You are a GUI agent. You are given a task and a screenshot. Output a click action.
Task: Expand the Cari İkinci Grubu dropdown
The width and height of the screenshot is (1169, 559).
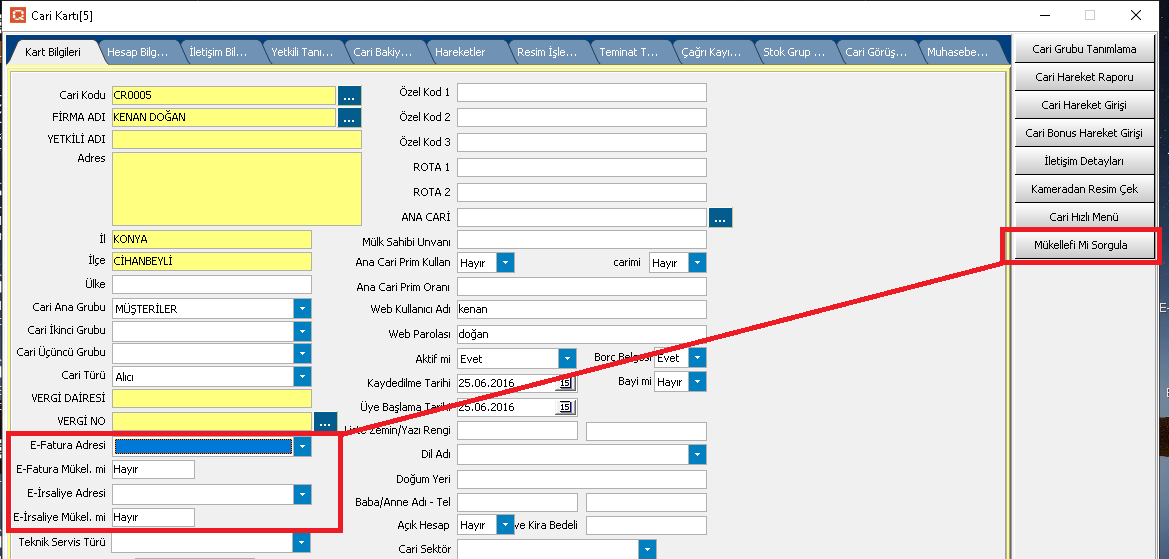[x=302, y=331]
